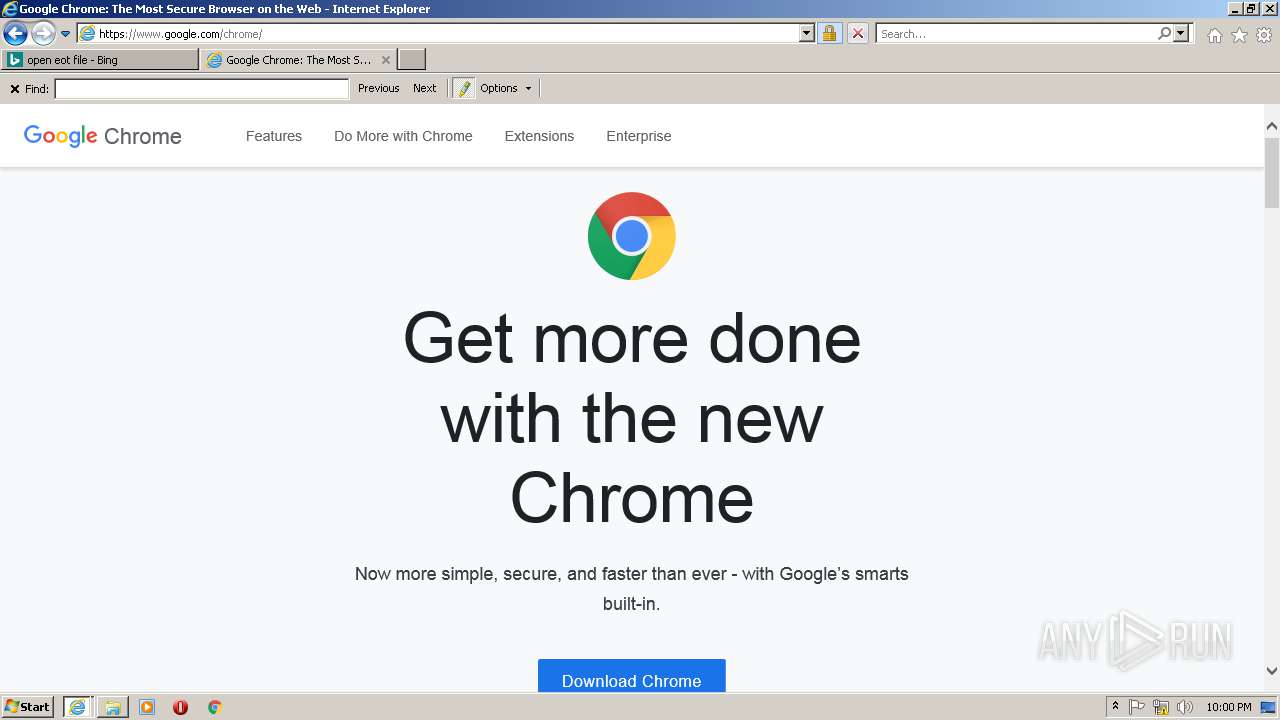The width and height of the screenshot is (1280, 720).
Task: Click the page scrollbar down arrow
Action: tap(1272, 671)
